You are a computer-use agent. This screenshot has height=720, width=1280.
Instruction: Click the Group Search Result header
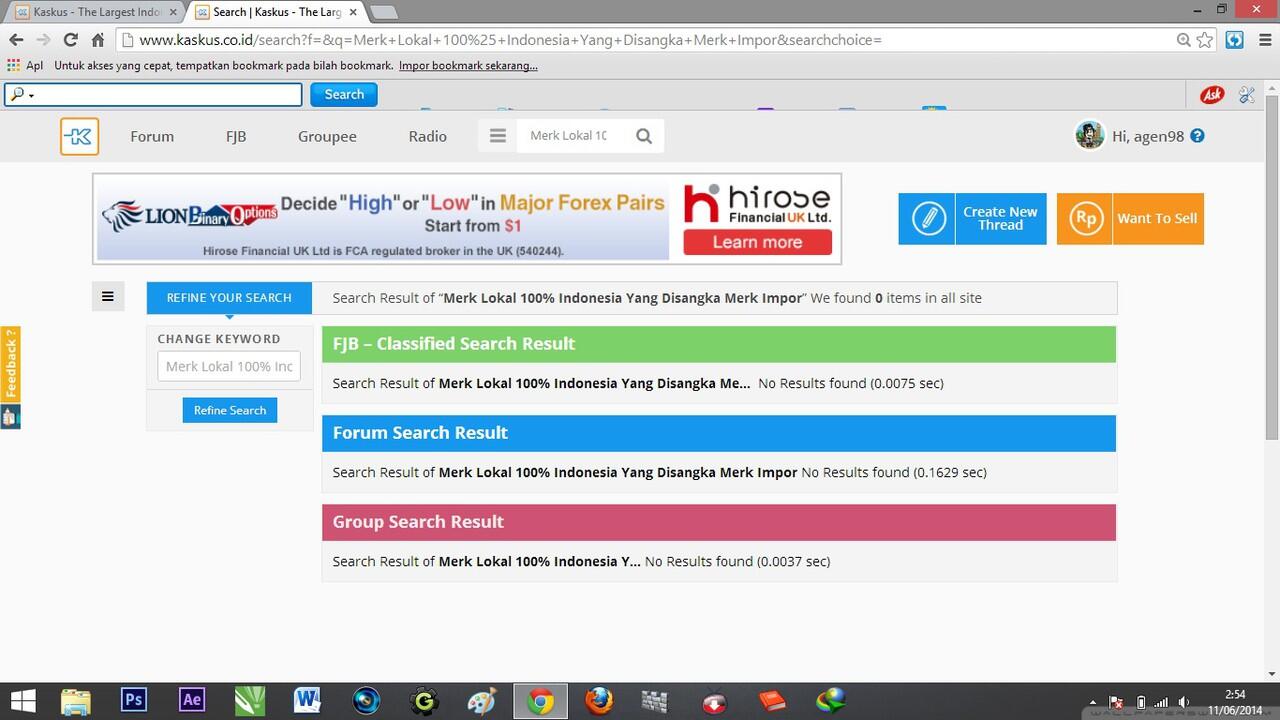(718, 522)
